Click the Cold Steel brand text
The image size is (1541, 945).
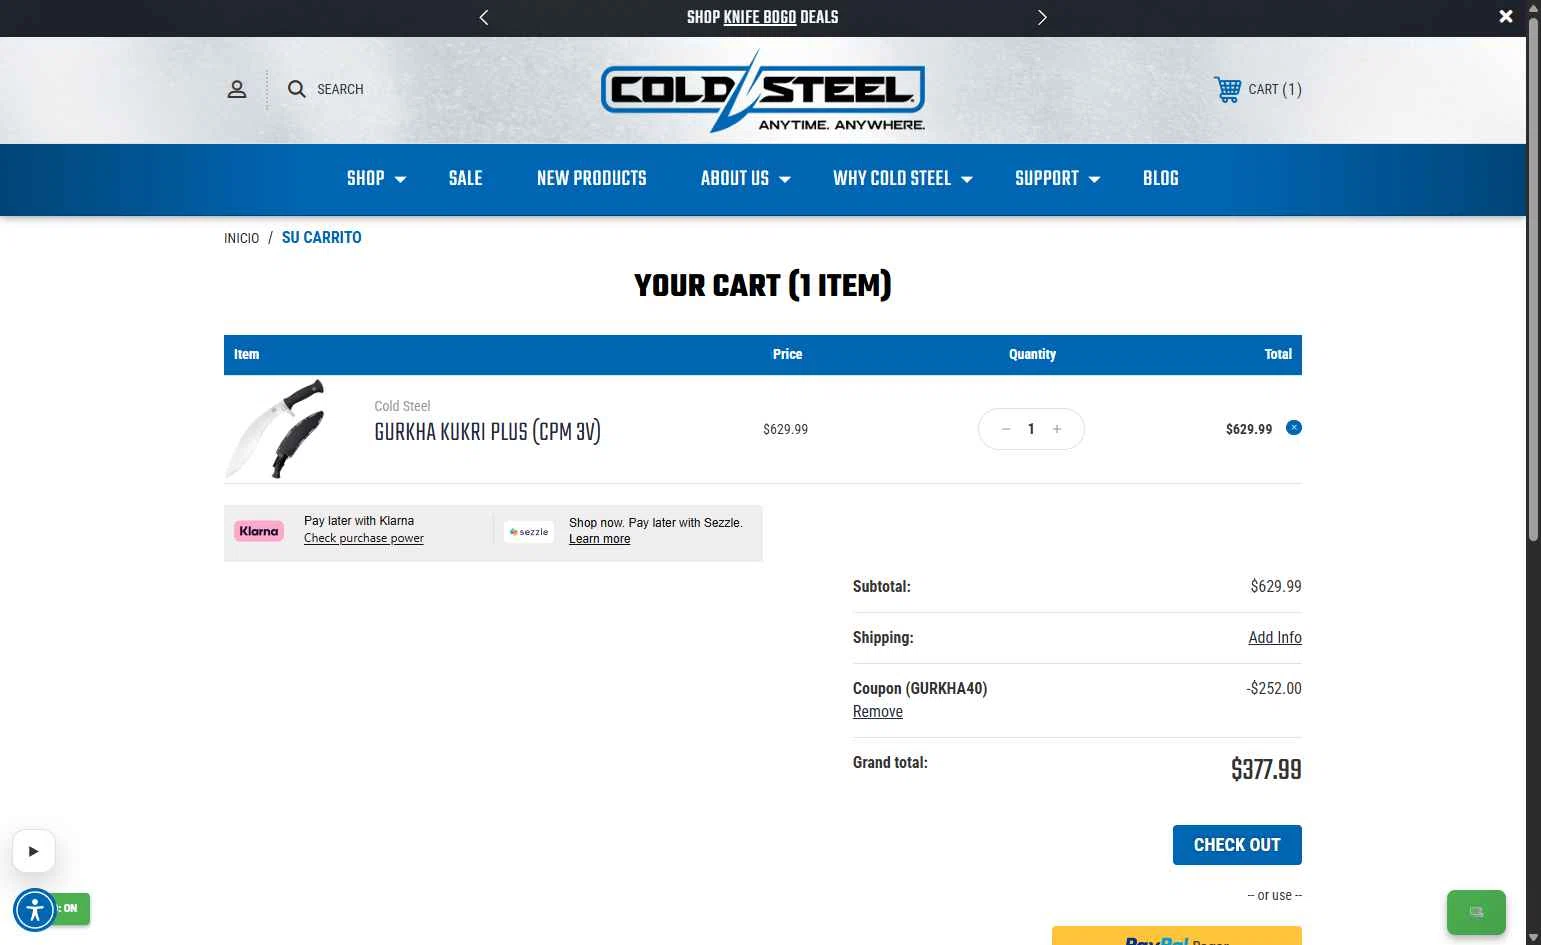point(402,406)
